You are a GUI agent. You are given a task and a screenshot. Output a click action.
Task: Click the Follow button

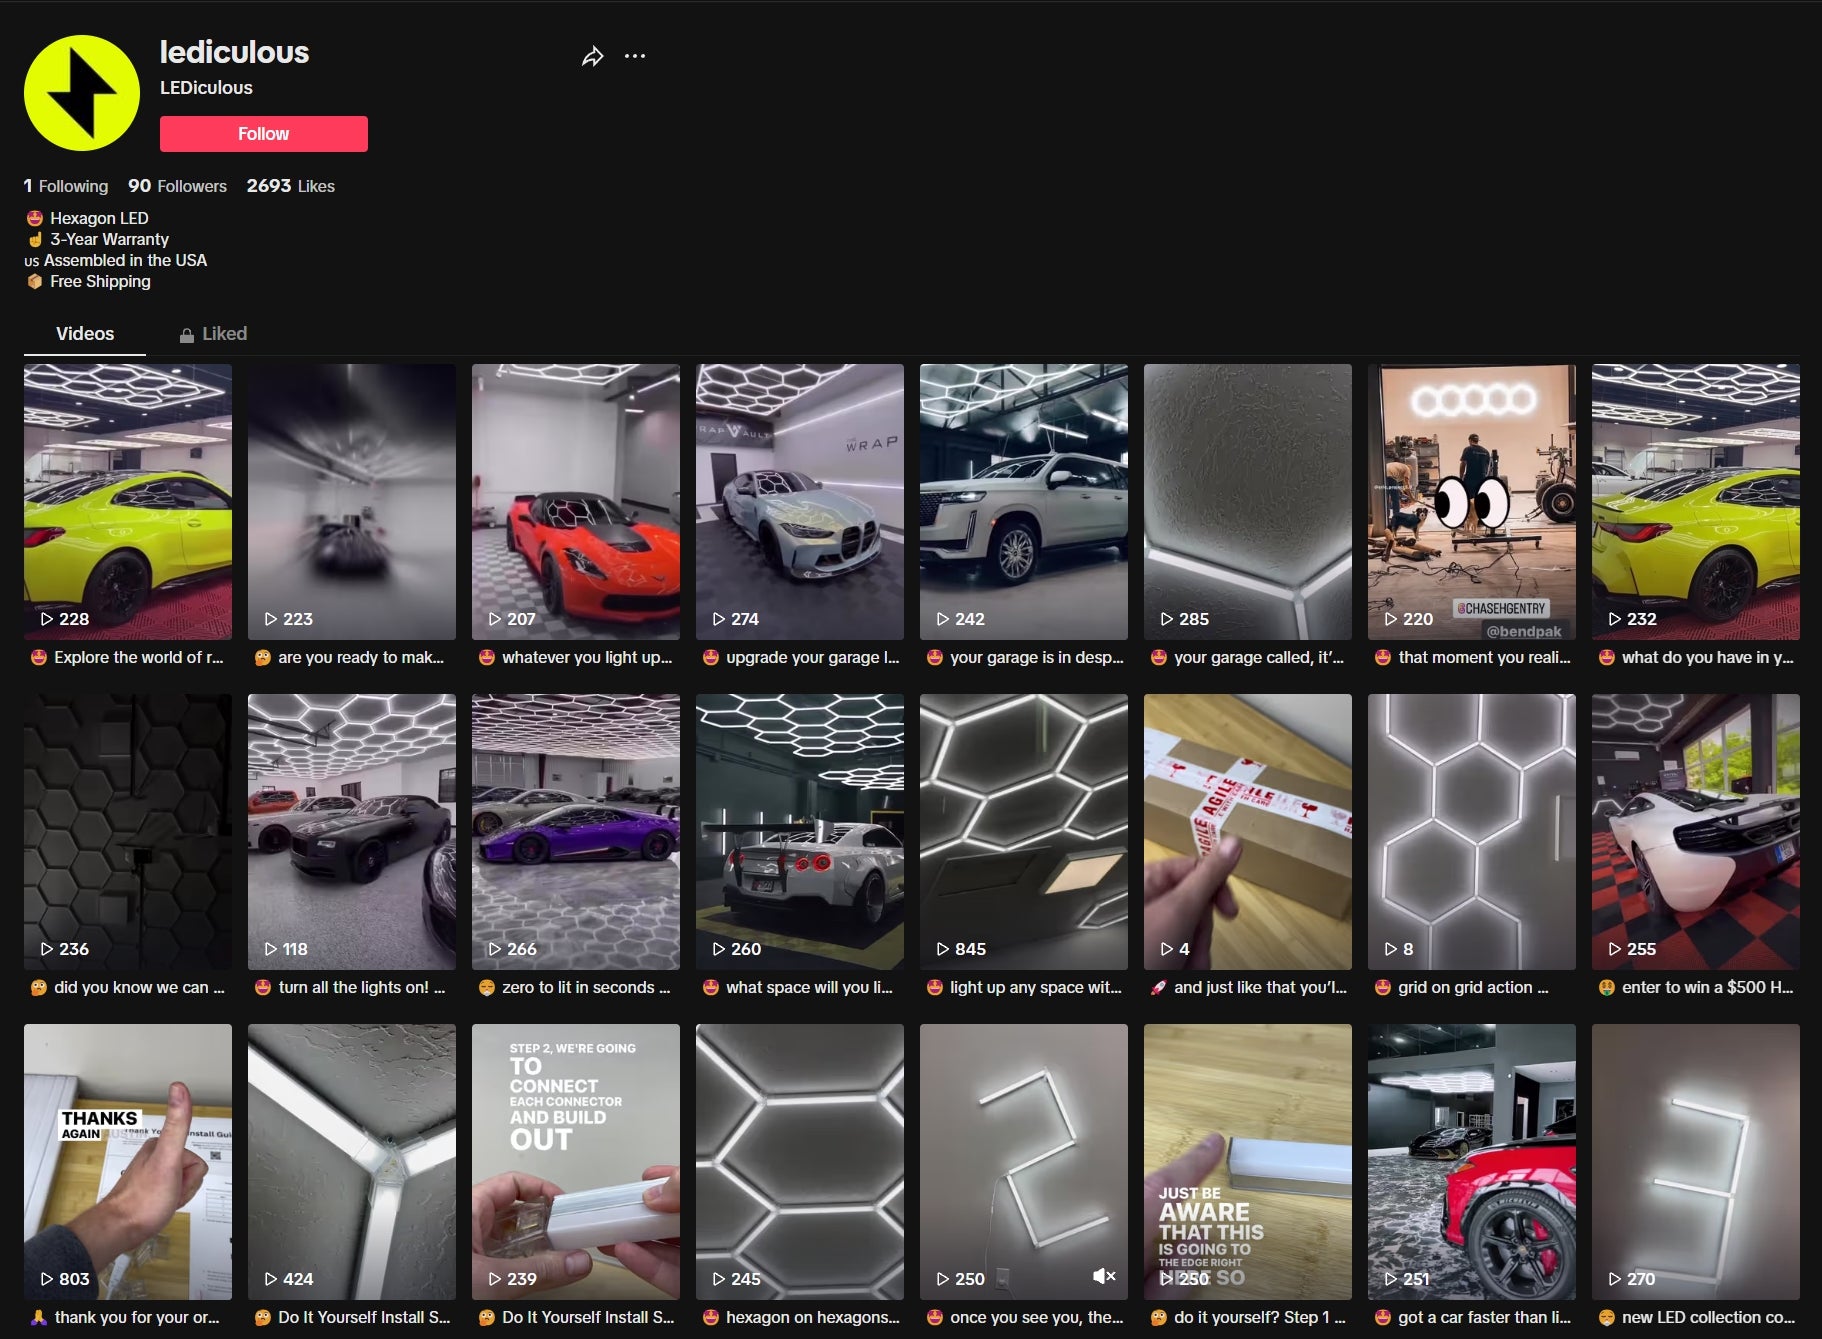coord(263,134)
